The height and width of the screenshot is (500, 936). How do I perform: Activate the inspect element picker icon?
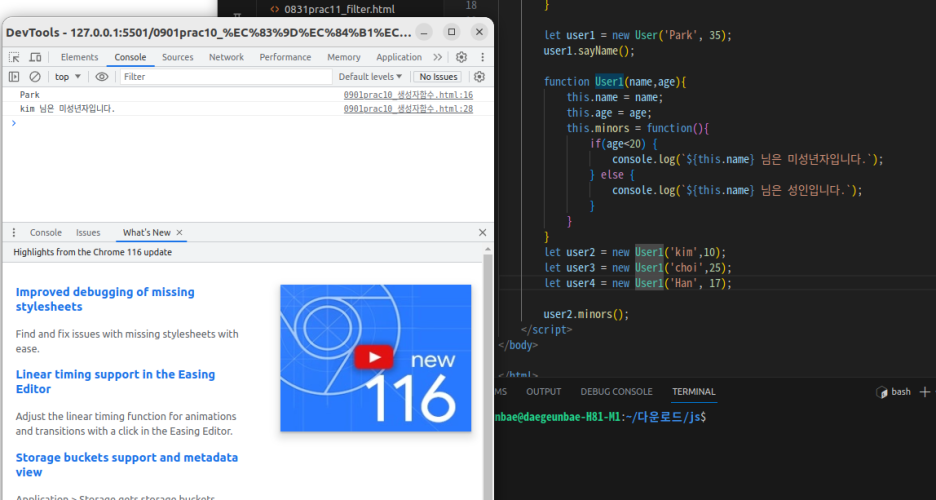14,57
